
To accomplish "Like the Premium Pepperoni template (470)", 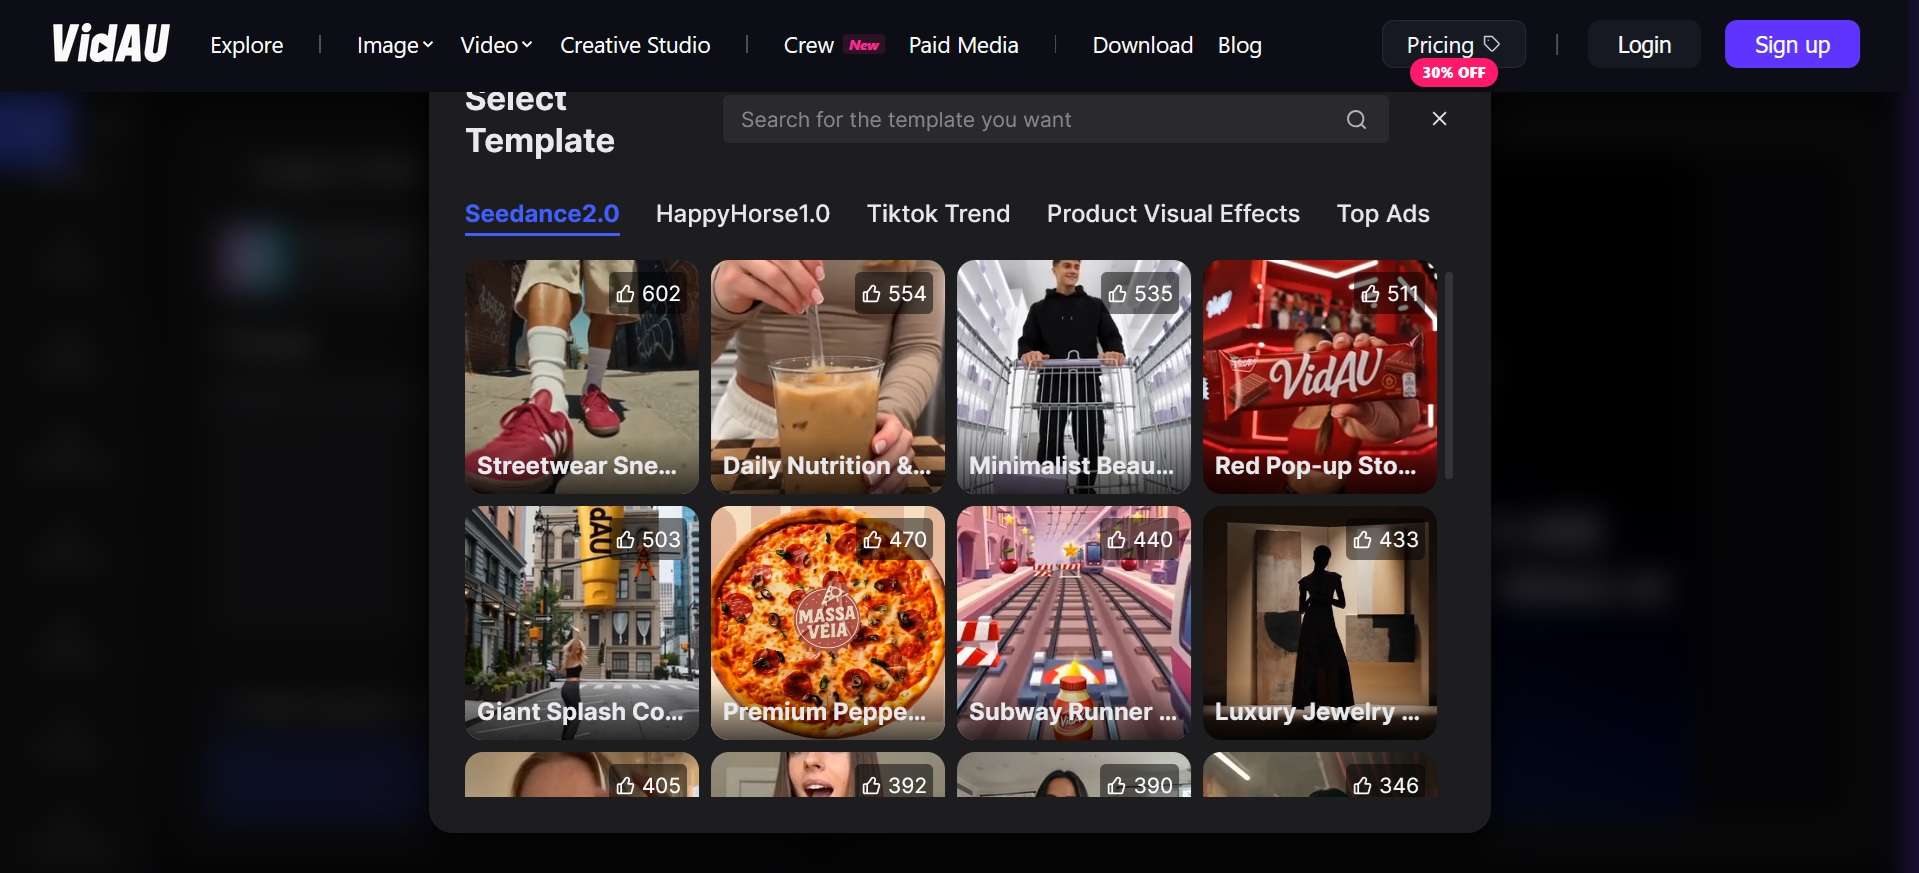I will pos(894,539).
